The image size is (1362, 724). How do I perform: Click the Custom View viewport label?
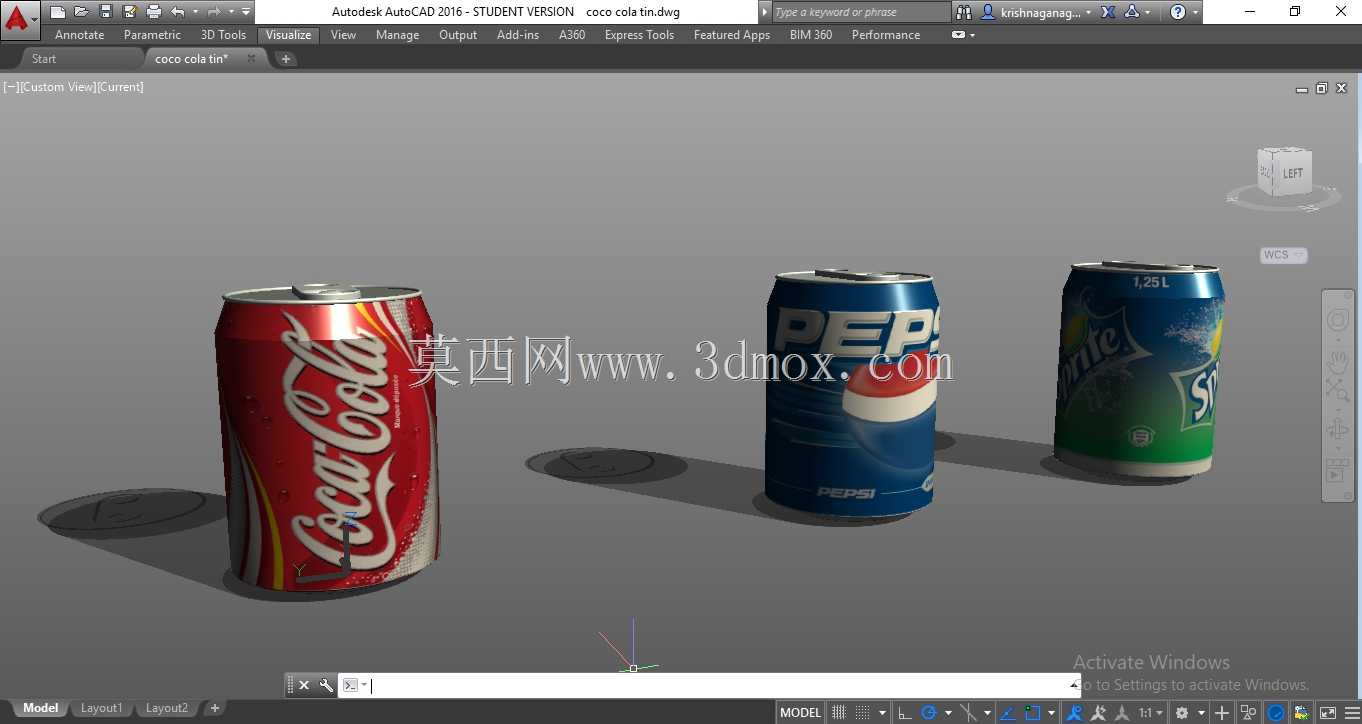[x=57, y=87]
